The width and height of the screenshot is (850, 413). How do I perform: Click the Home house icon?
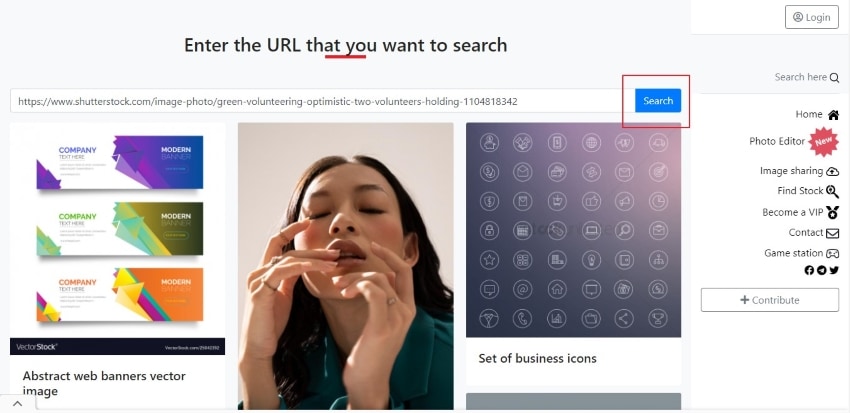click(x=833, y=115)
